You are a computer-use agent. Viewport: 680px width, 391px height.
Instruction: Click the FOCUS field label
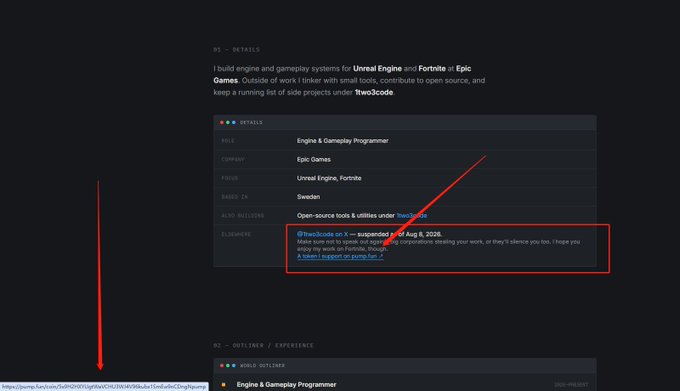[229, 178]
